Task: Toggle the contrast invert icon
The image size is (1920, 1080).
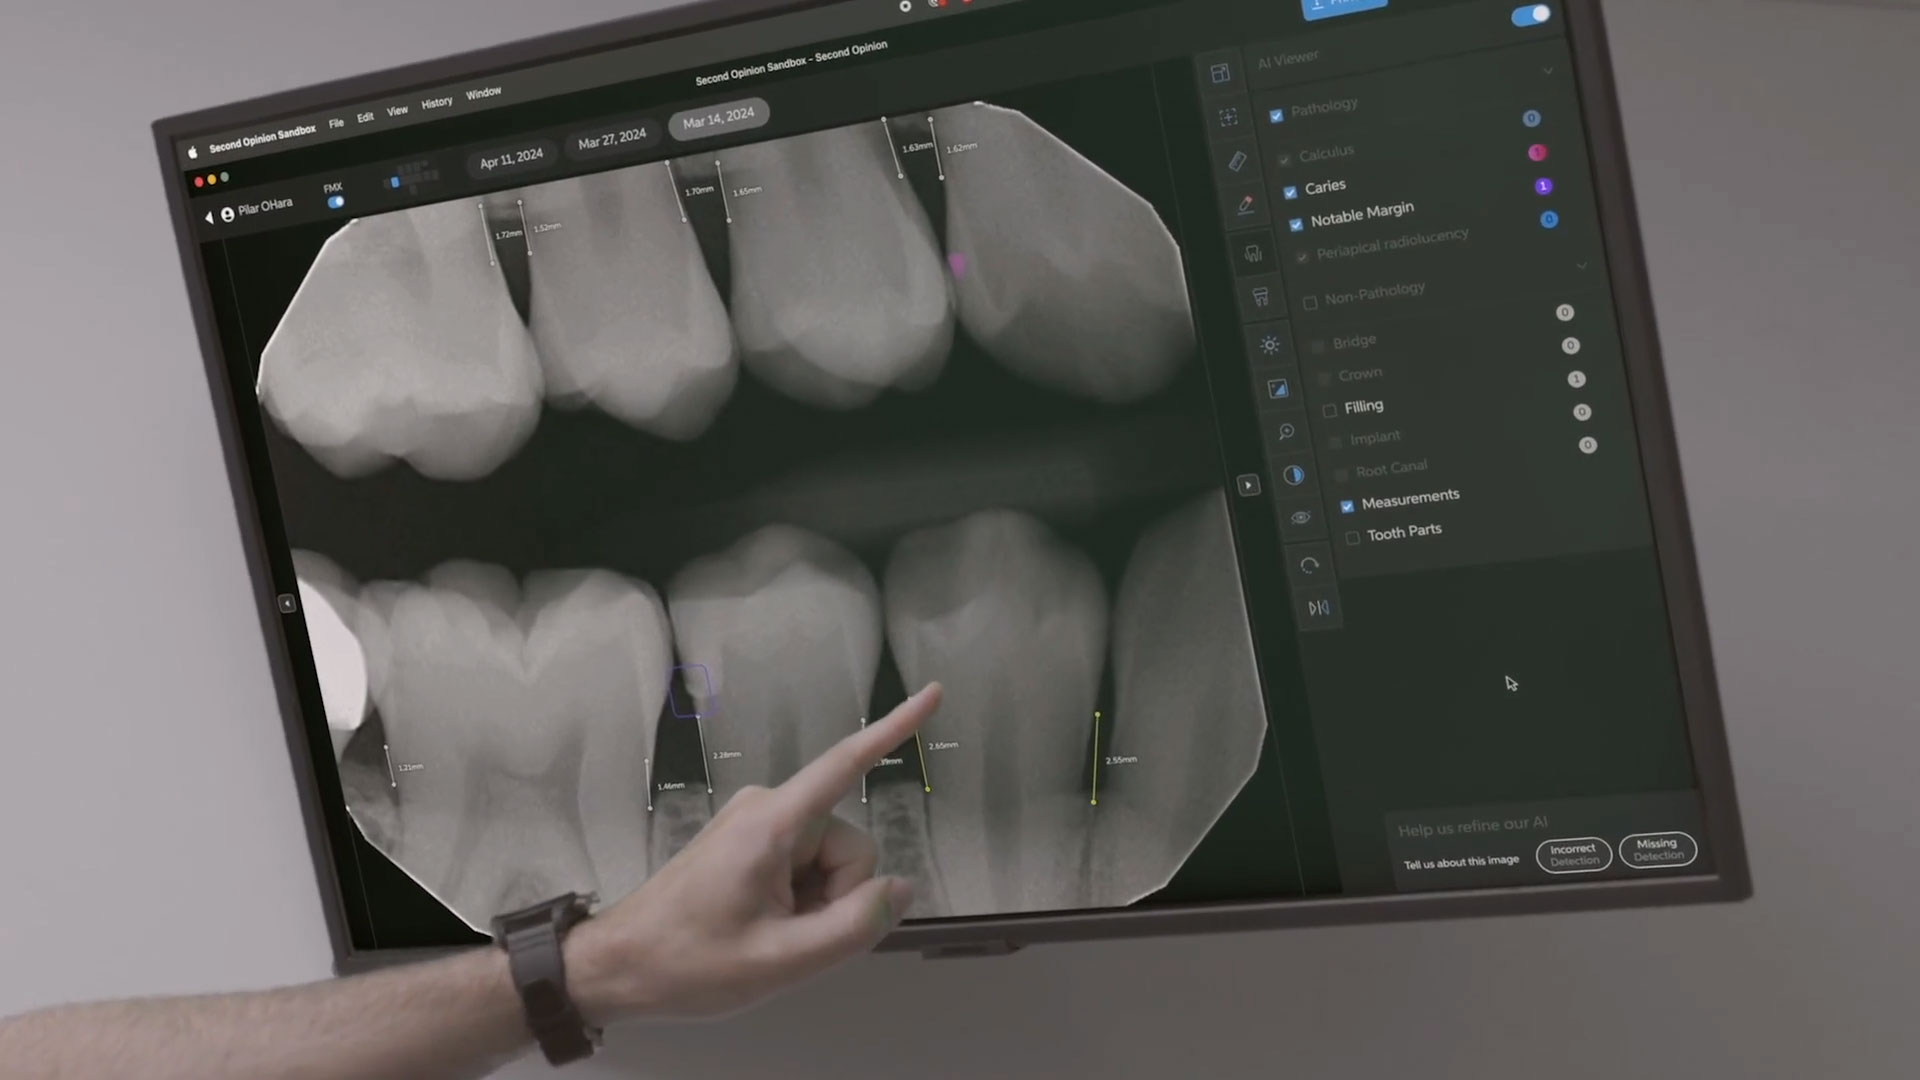Action: 1293,475
